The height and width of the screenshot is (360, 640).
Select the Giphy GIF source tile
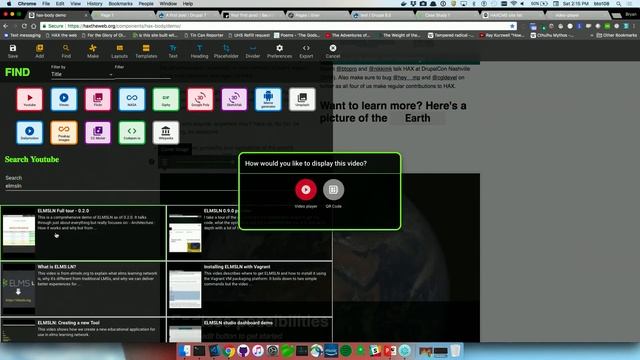(166, 99)
